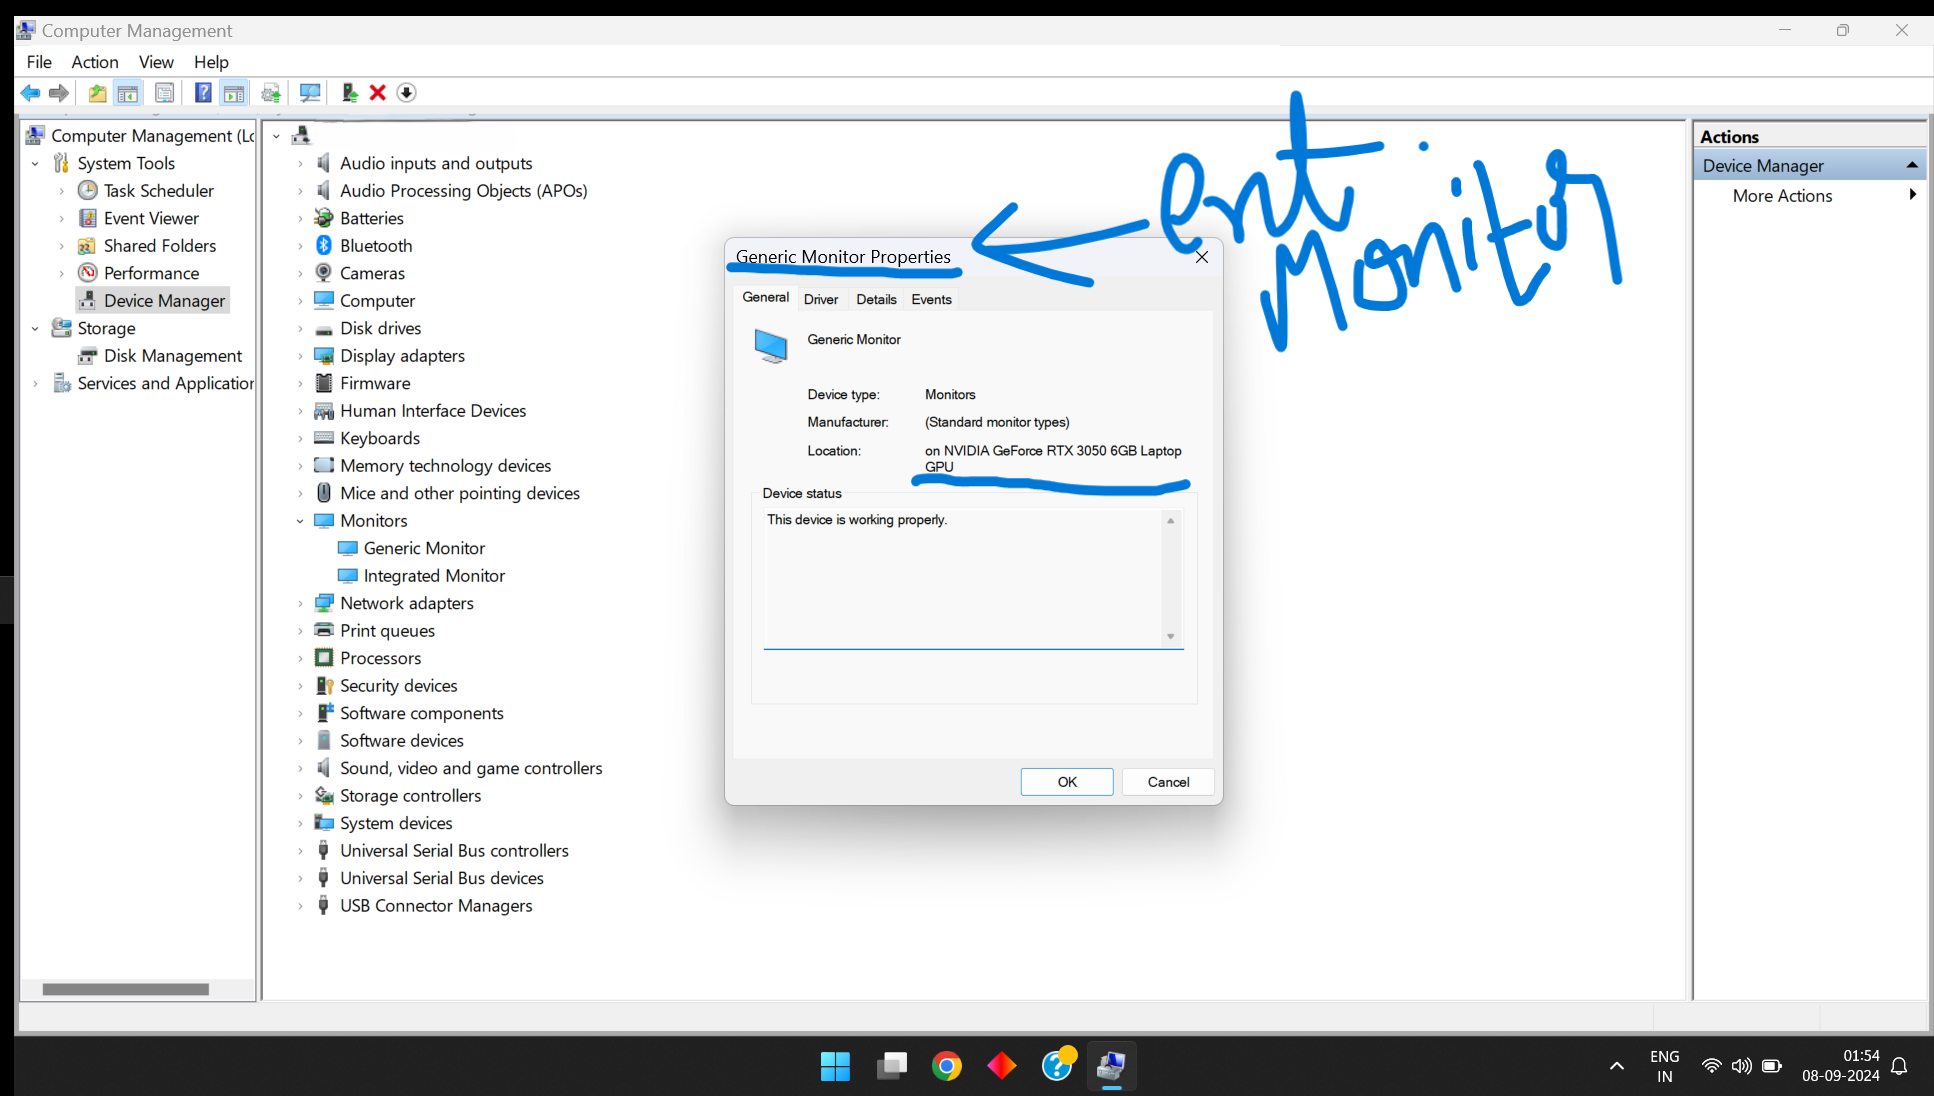Collapse the System Tools node

pyautogui.click(x=35, y=164)
